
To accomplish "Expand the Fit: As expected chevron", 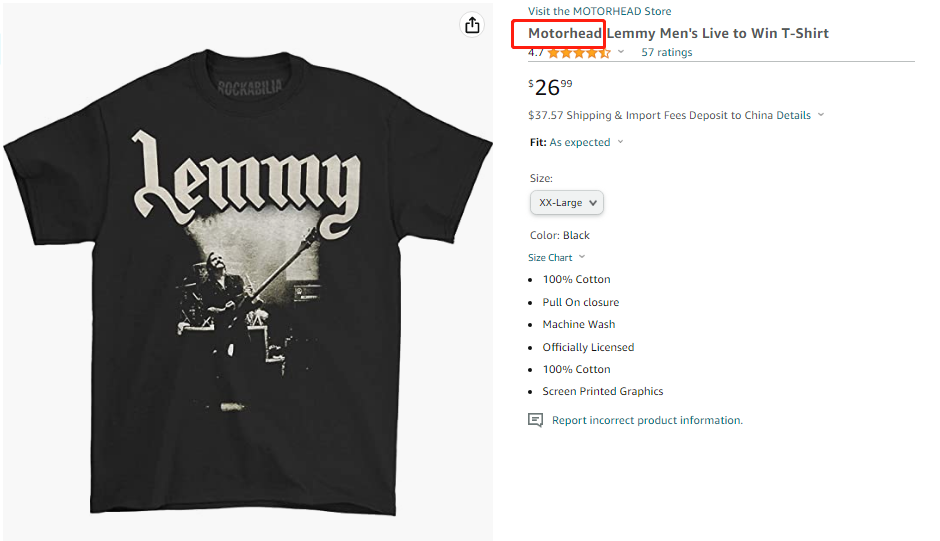I will point(620,142).
